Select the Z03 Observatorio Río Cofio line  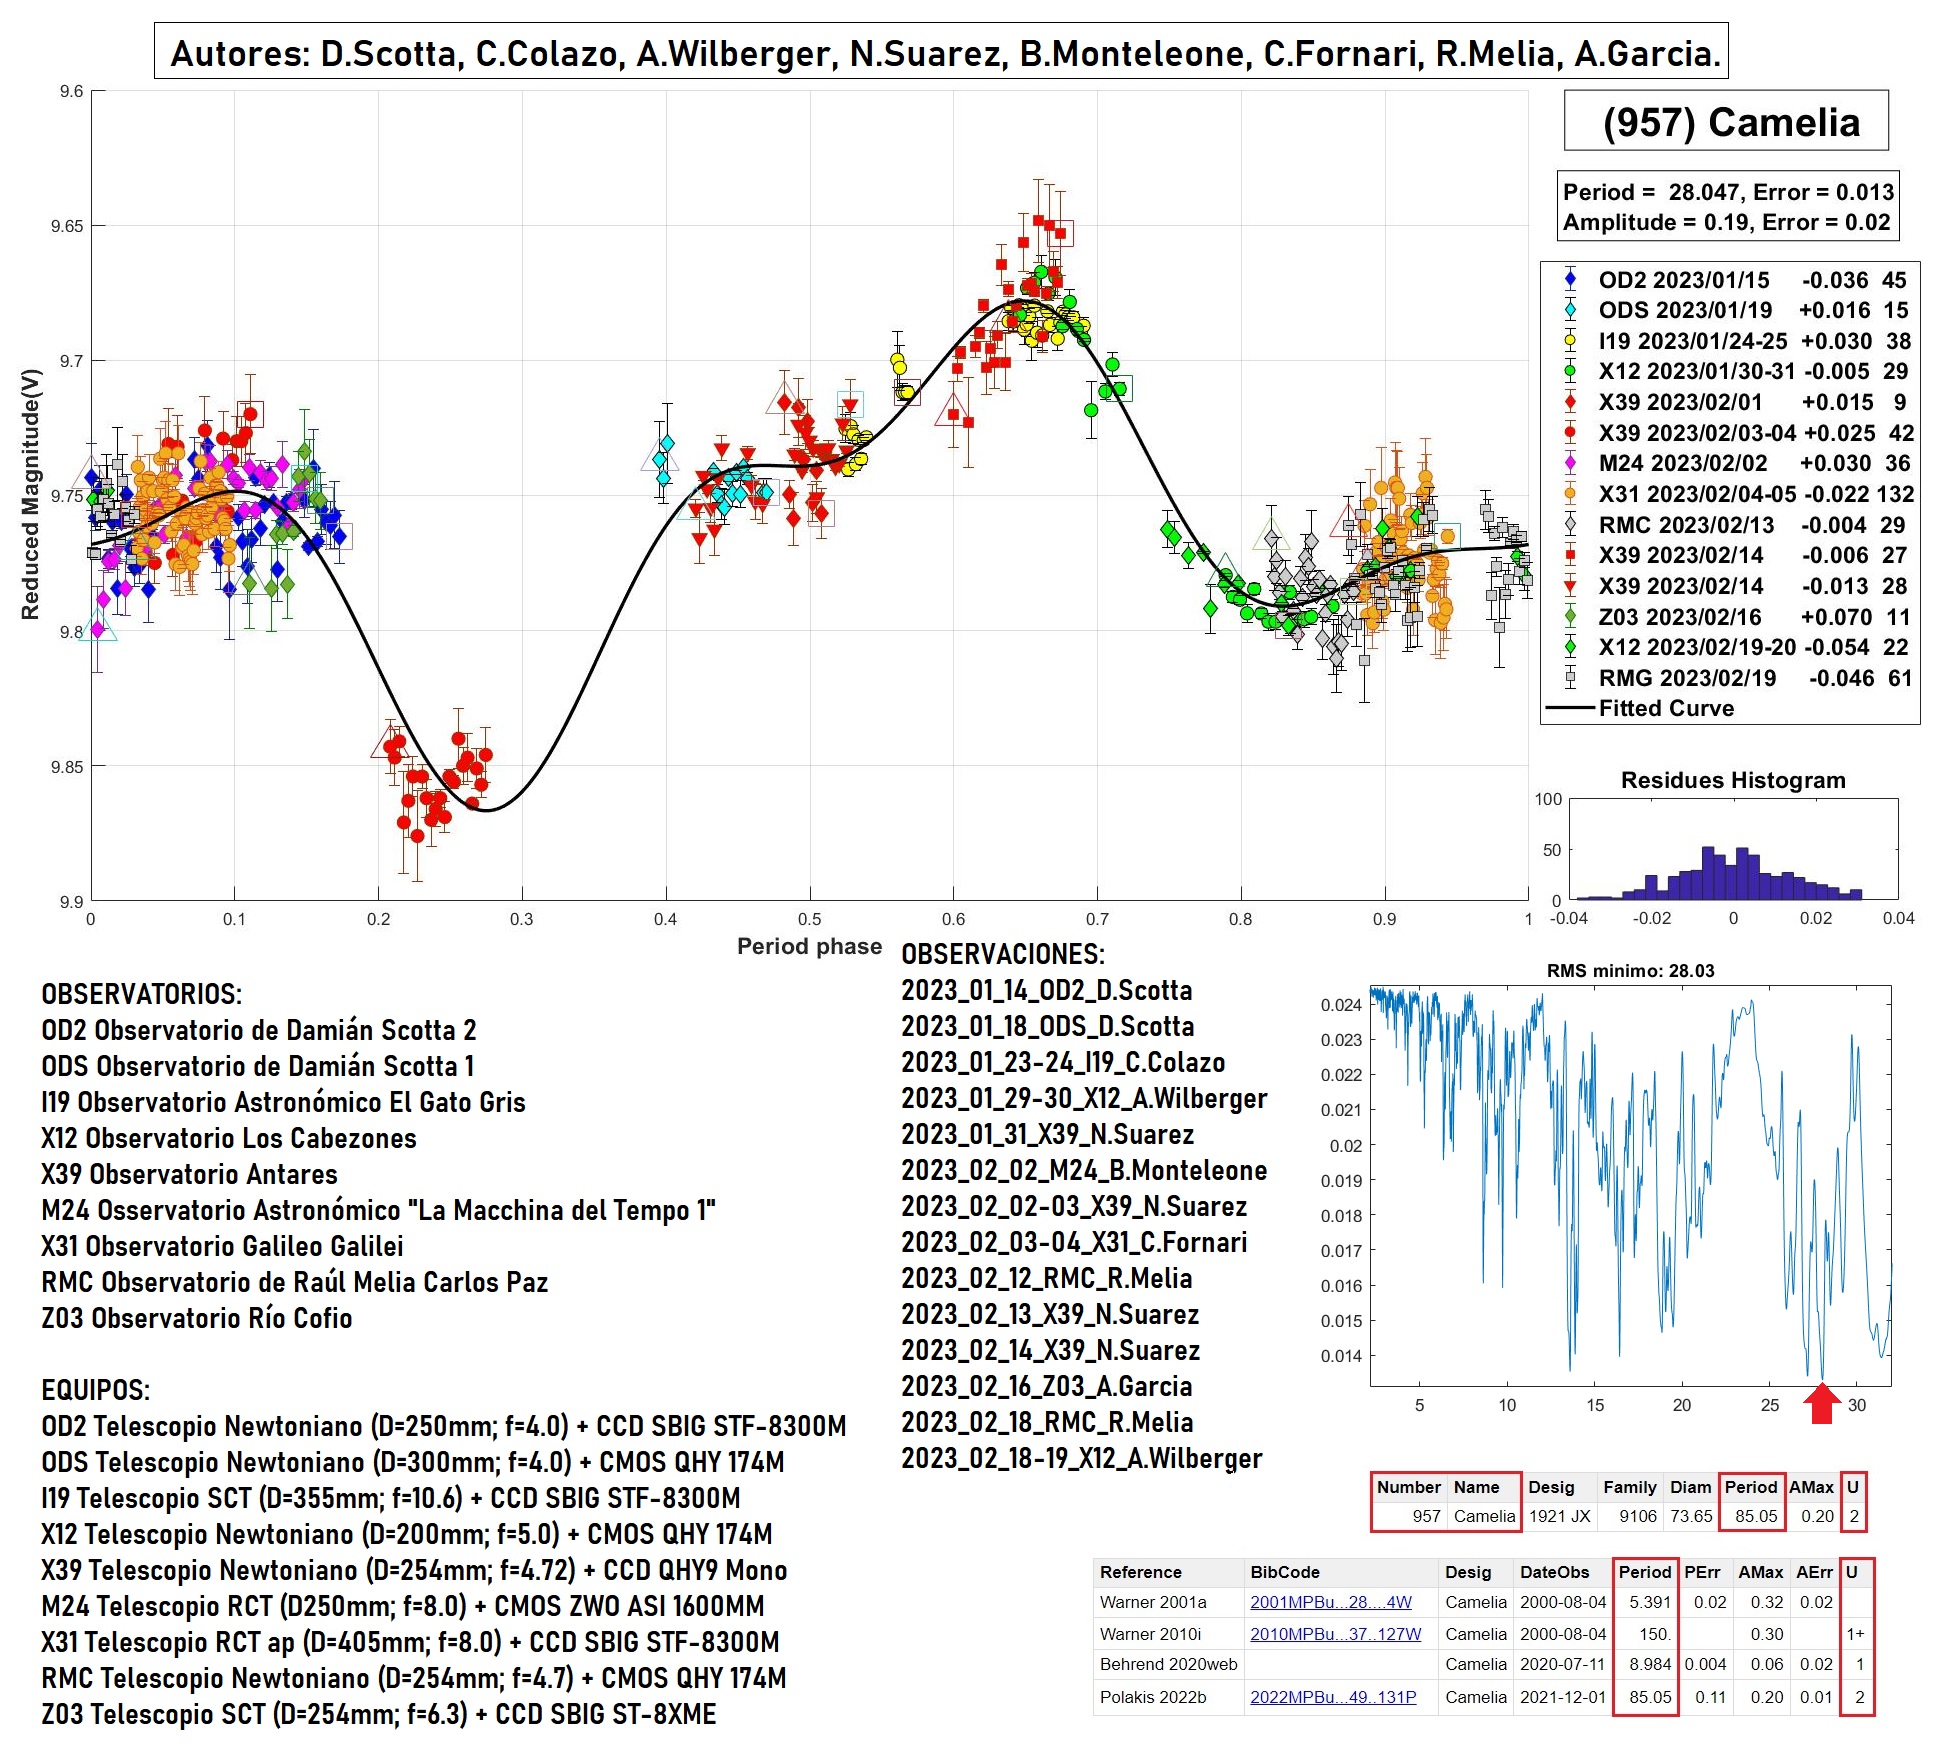(x=196, y=1318)
